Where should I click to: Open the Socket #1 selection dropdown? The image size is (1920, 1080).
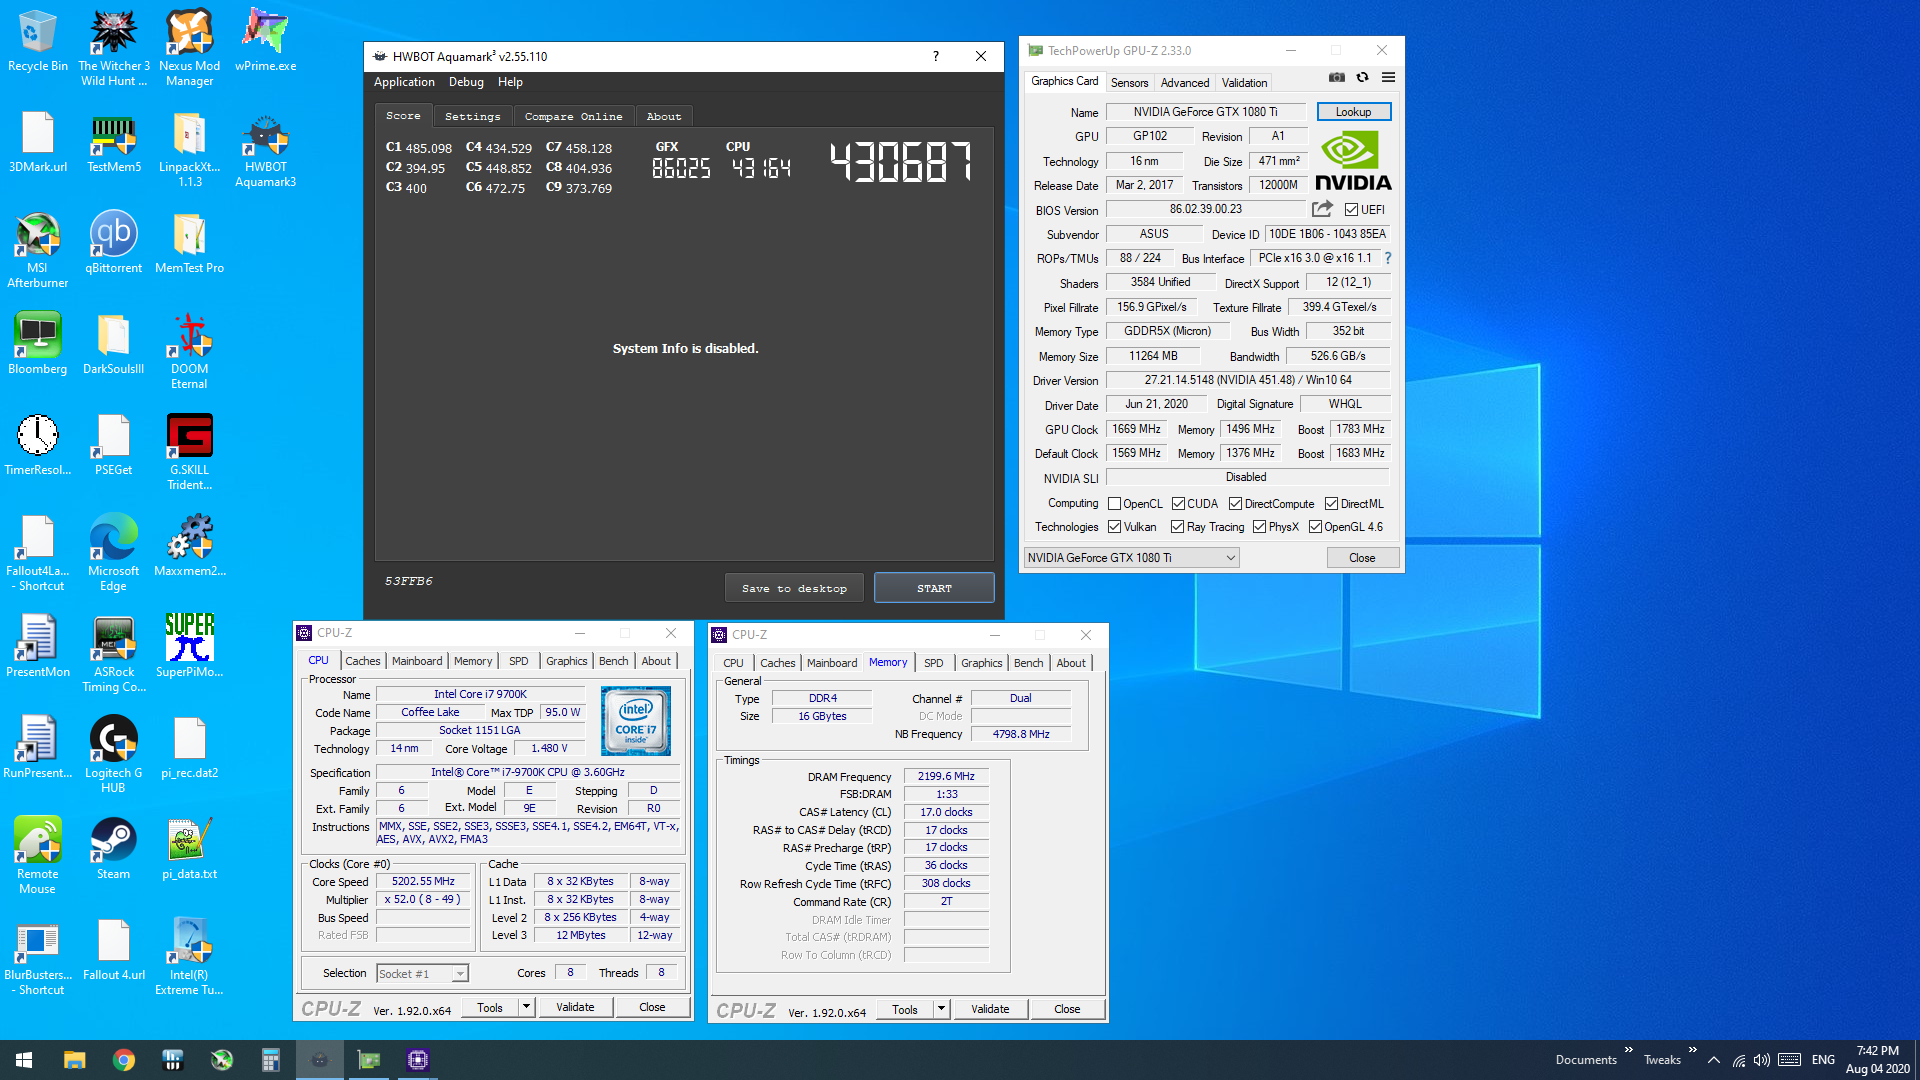tap(422, 974)
